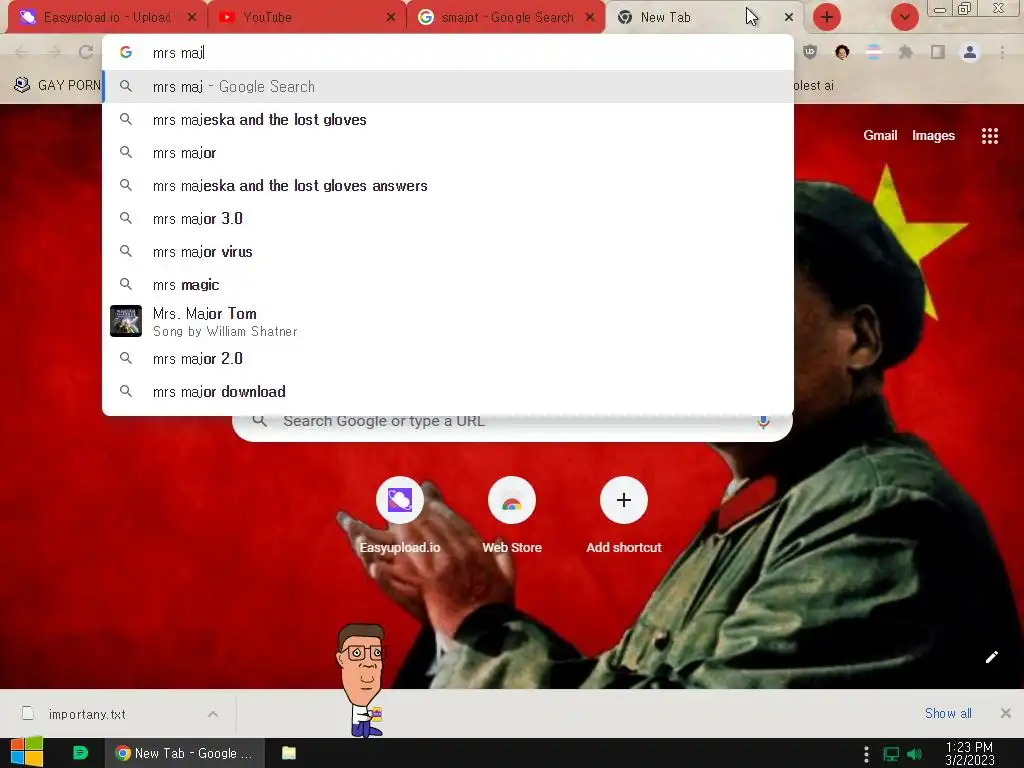Activate the New Tab - Google Chrome taskbar button

tap(185, 753)
